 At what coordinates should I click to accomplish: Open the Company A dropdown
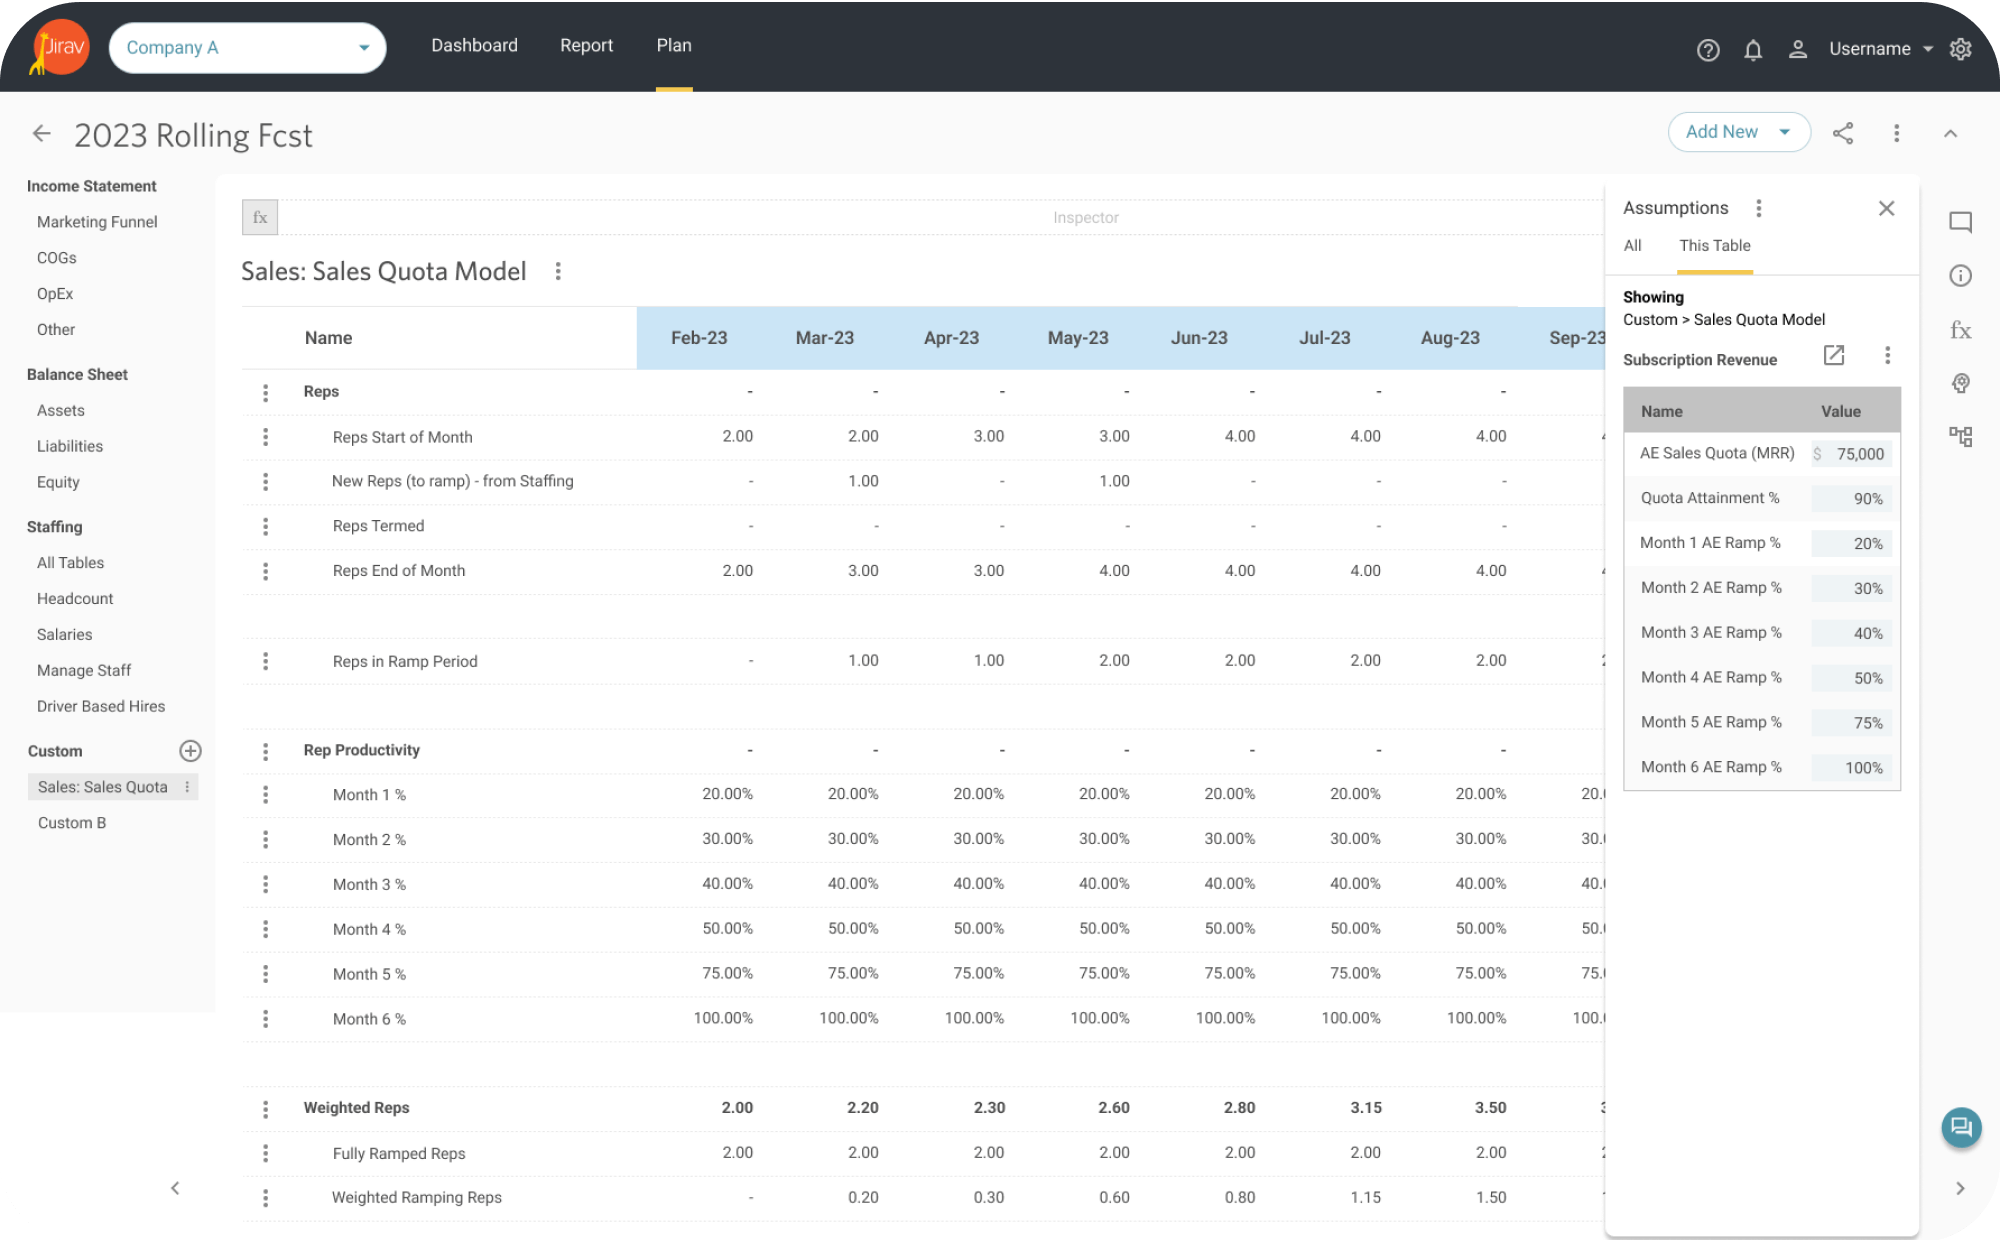point(247,48)
